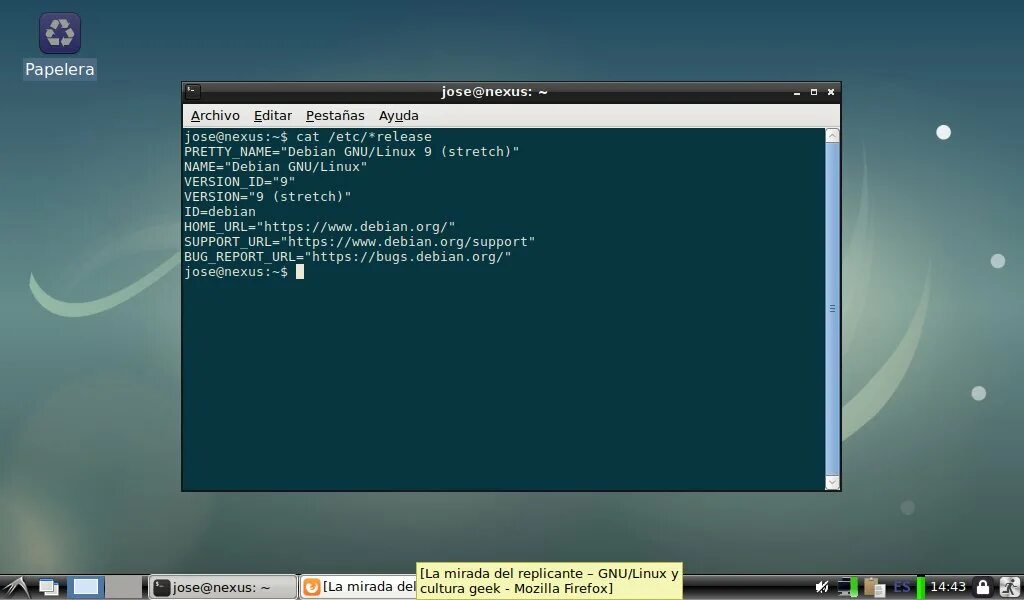Toggle the muted volume speaker tray icon
Image resolution: width=1024 pixels, height=600 pixels.
822,587
